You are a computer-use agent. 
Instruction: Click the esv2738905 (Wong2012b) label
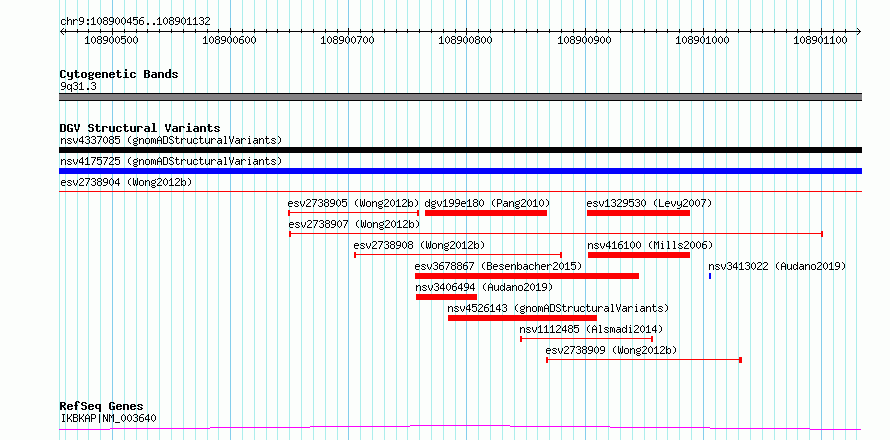click(x=354, y=203)
